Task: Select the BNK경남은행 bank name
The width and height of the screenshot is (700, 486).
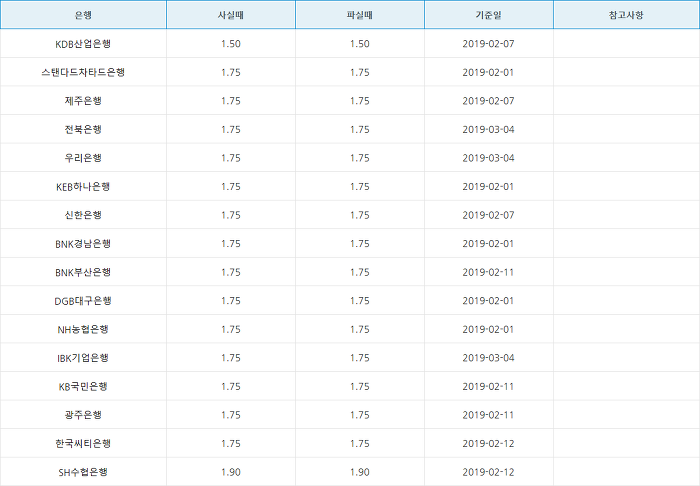Action: click(83, 244)
